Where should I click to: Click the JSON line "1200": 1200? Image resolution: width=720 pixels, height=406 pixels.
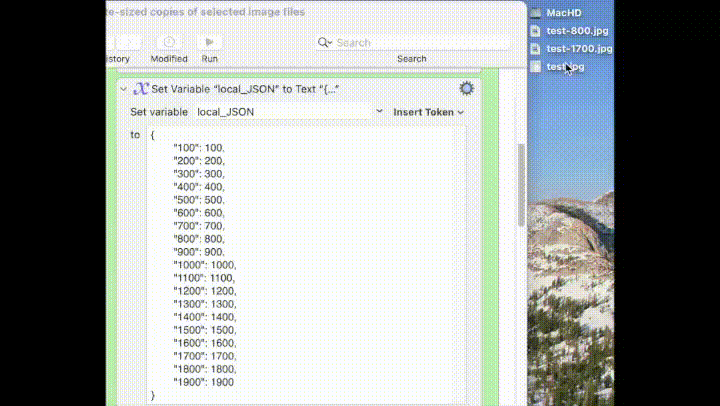coord(205,291)
